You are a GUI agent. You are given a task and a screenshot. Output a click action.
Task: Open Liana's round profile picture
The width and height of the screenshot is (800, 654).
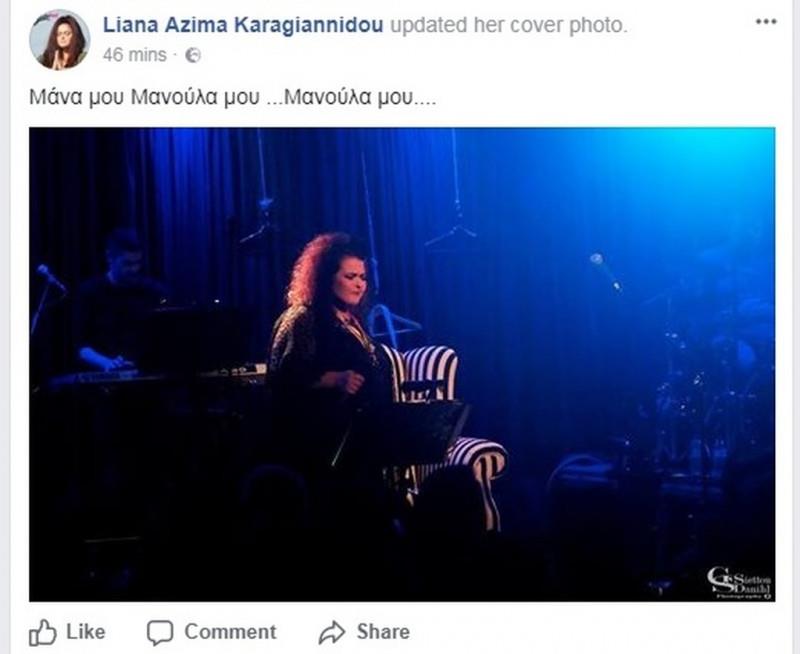pos(60,39)
